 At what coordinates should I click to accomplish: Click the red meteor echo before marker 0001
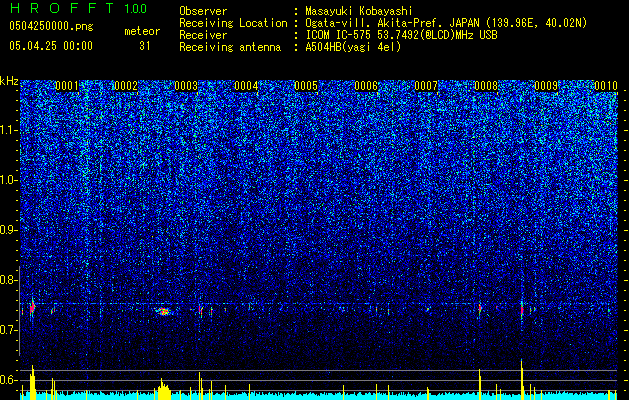point(32,308)
